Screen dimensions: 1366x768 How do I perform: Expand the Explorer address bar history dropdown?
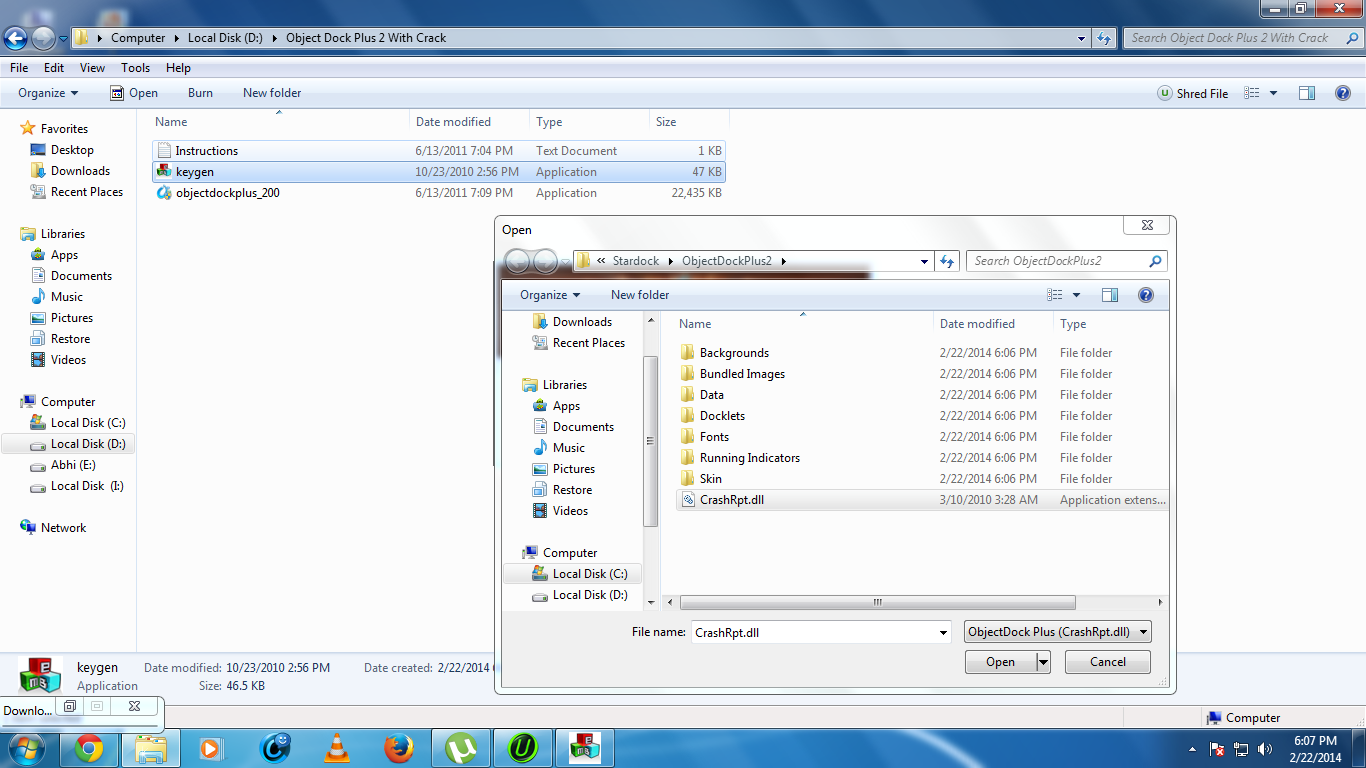point(1082,38)
